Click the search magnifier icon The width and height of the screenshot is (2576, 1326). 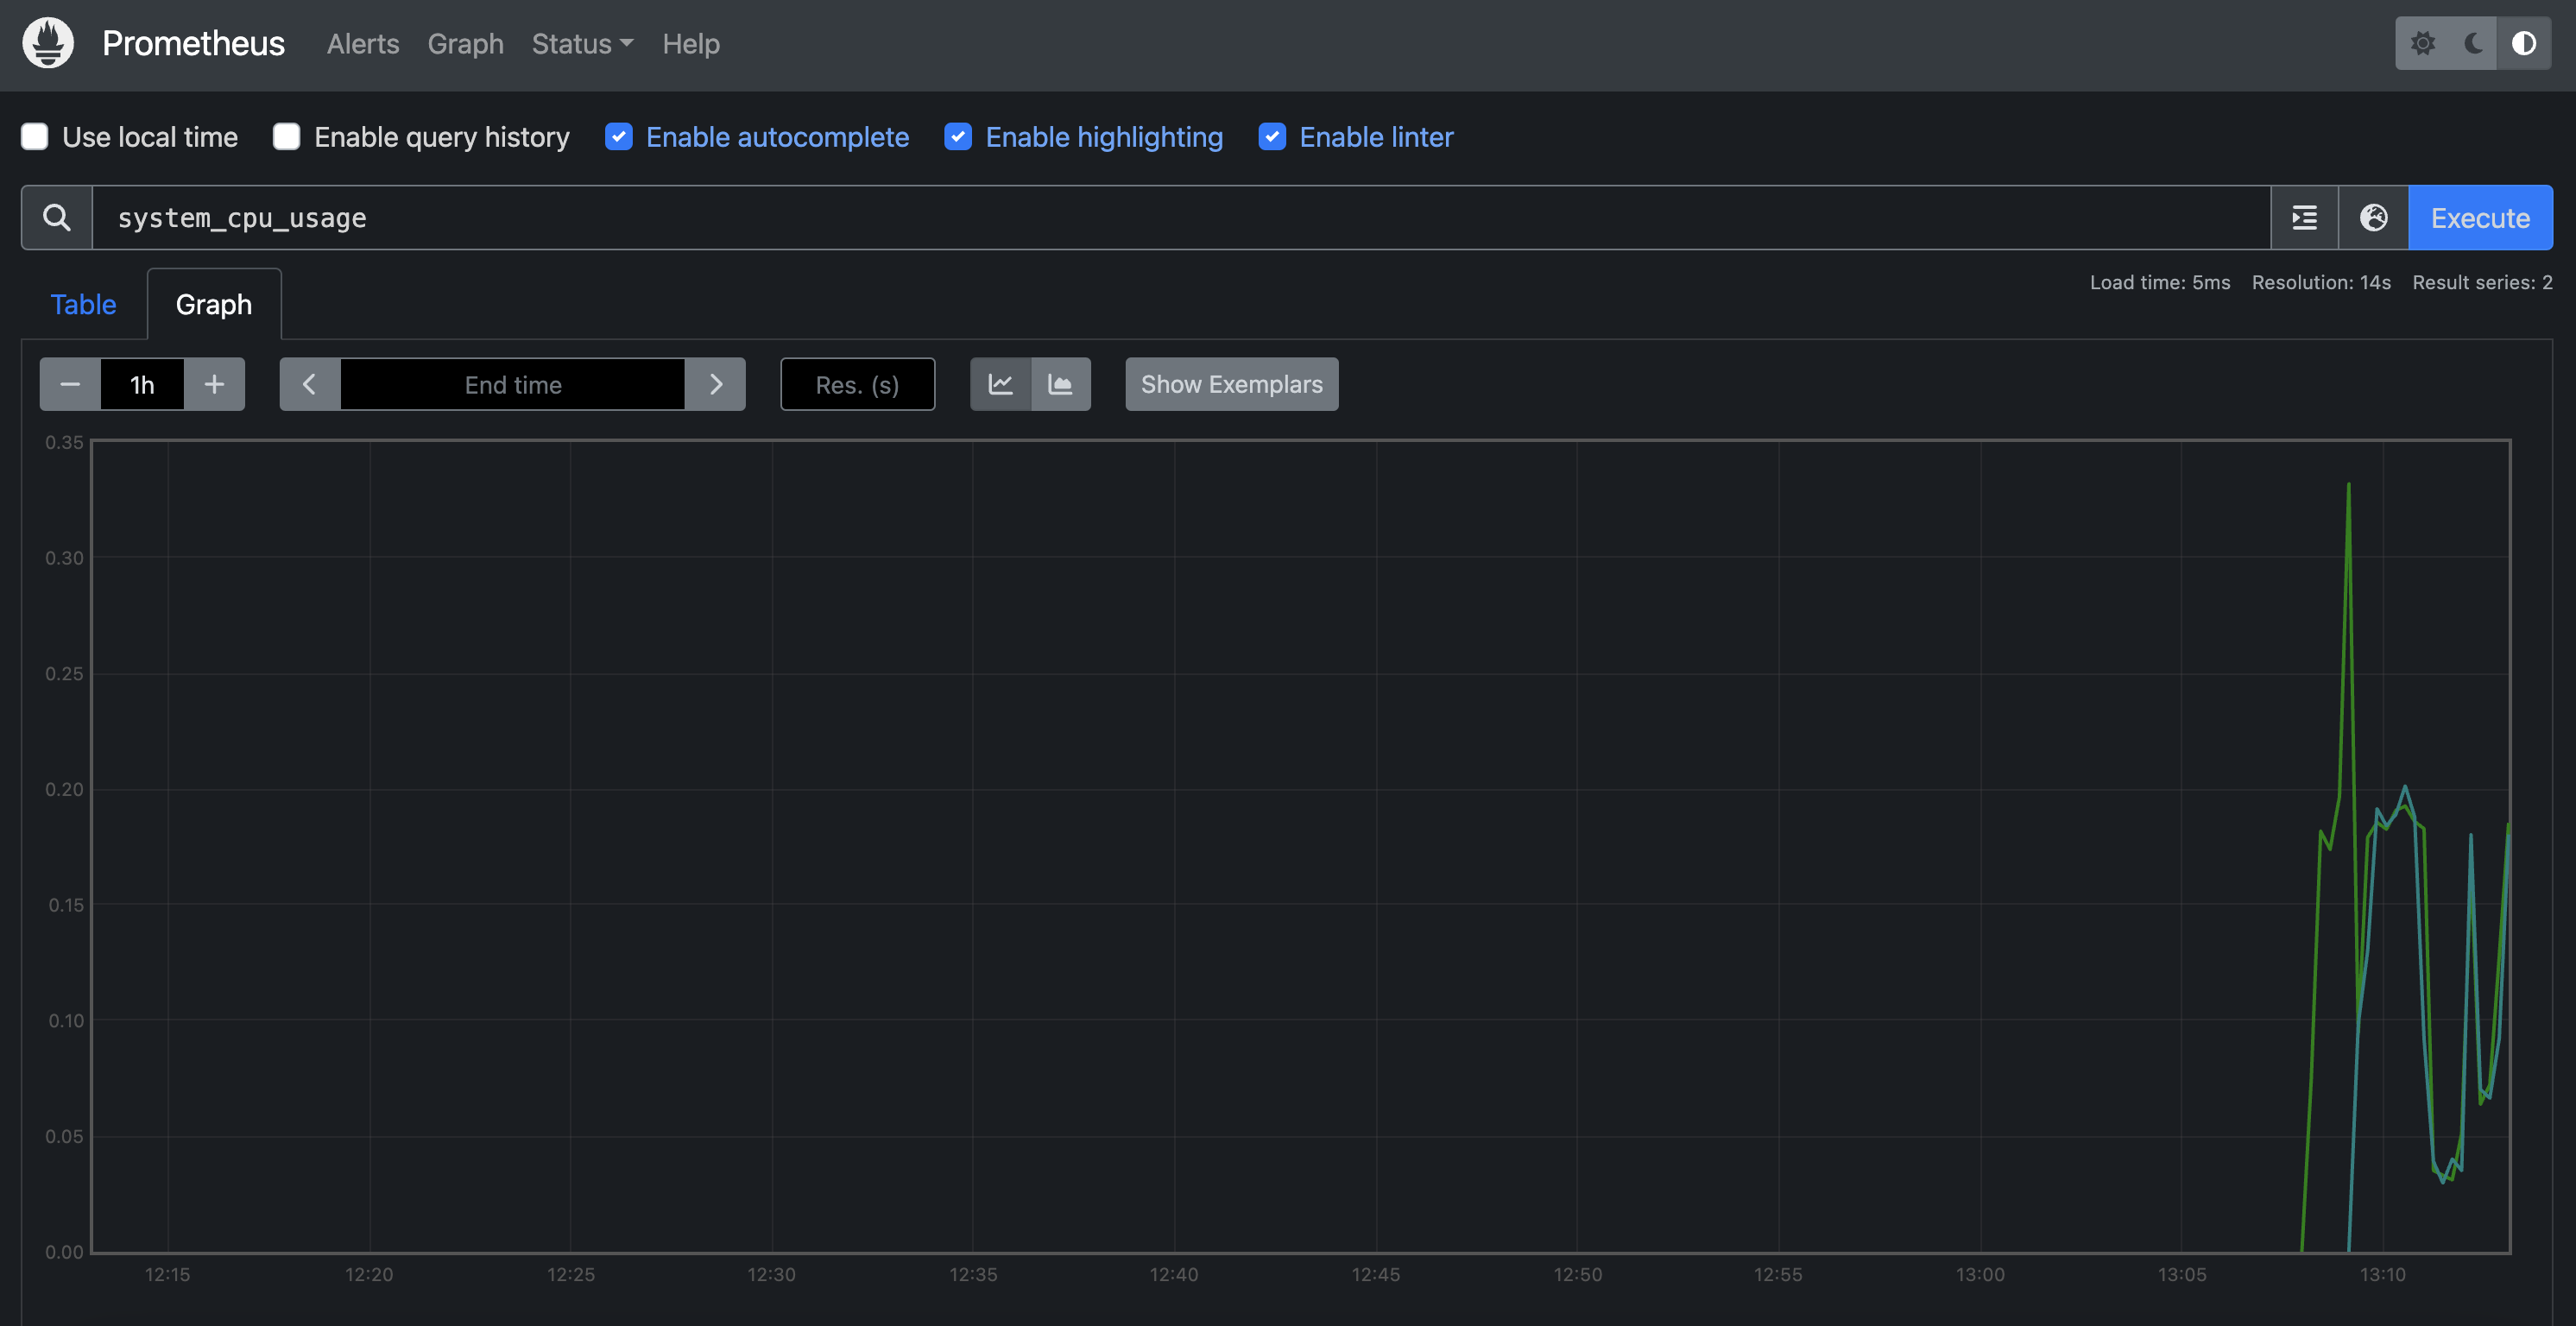click(57, 217)
